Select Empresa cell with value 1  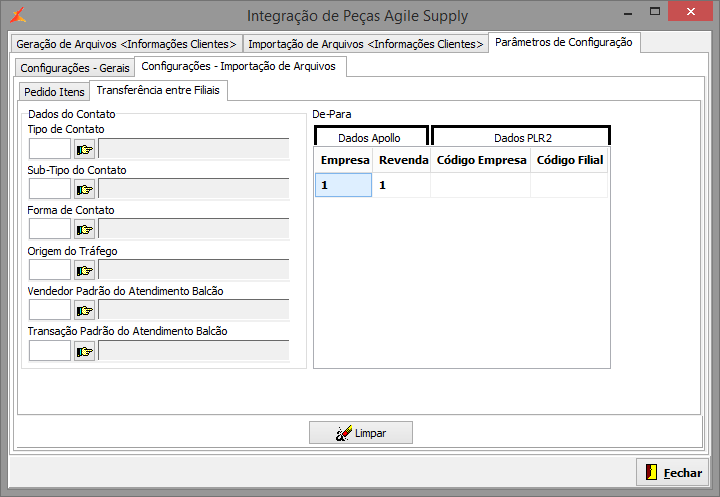pyautogui.click(x=343, y=185)
